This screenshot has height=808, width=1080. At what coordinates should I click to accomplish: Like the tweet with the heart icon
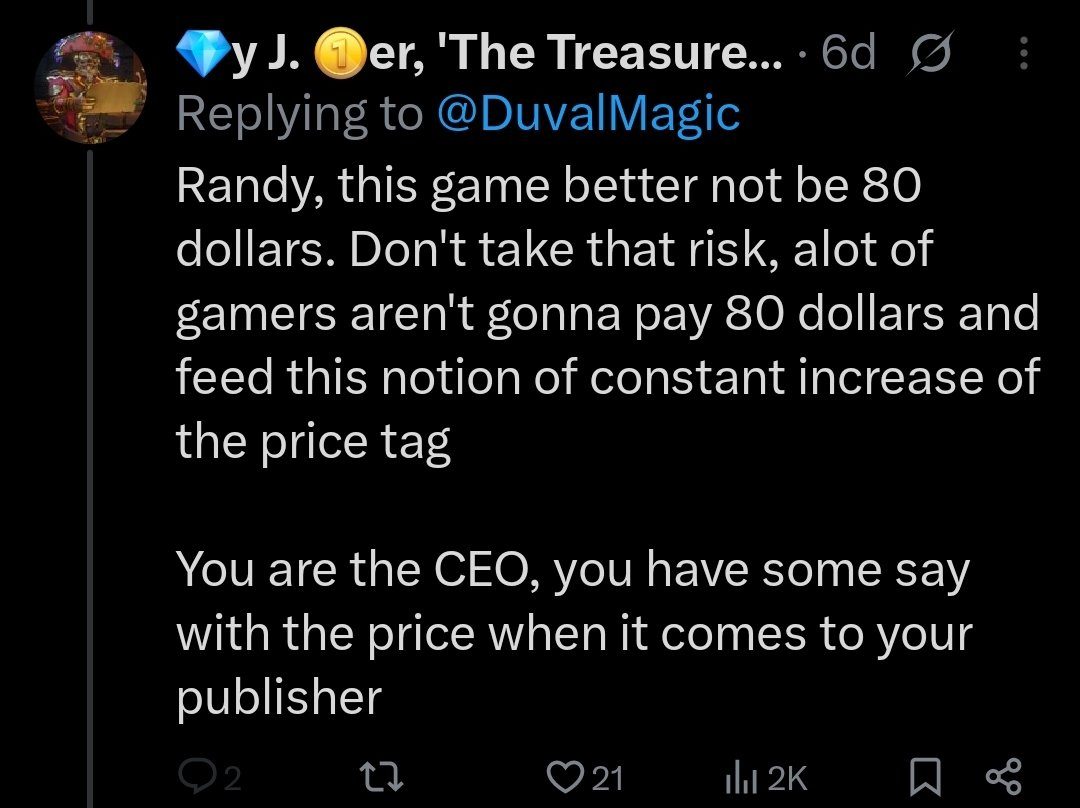564,777
